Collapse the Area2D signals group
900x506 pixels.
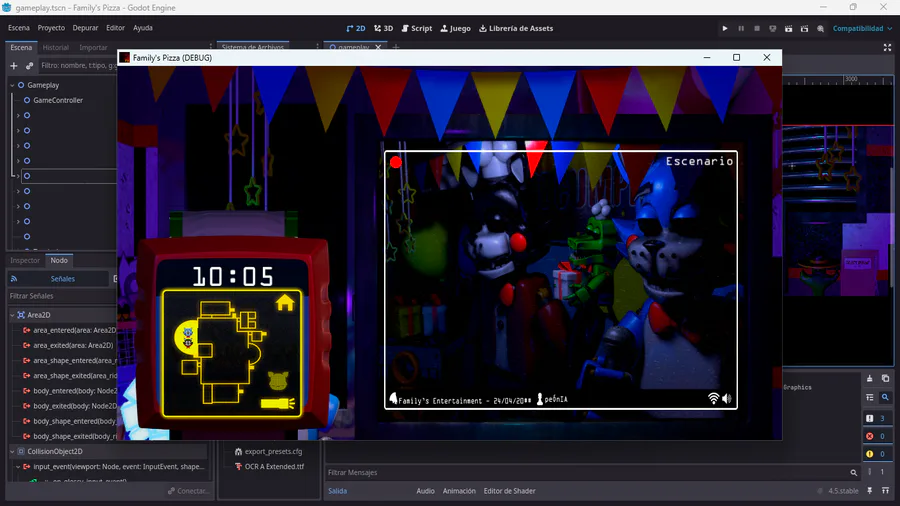click(11, 315)
